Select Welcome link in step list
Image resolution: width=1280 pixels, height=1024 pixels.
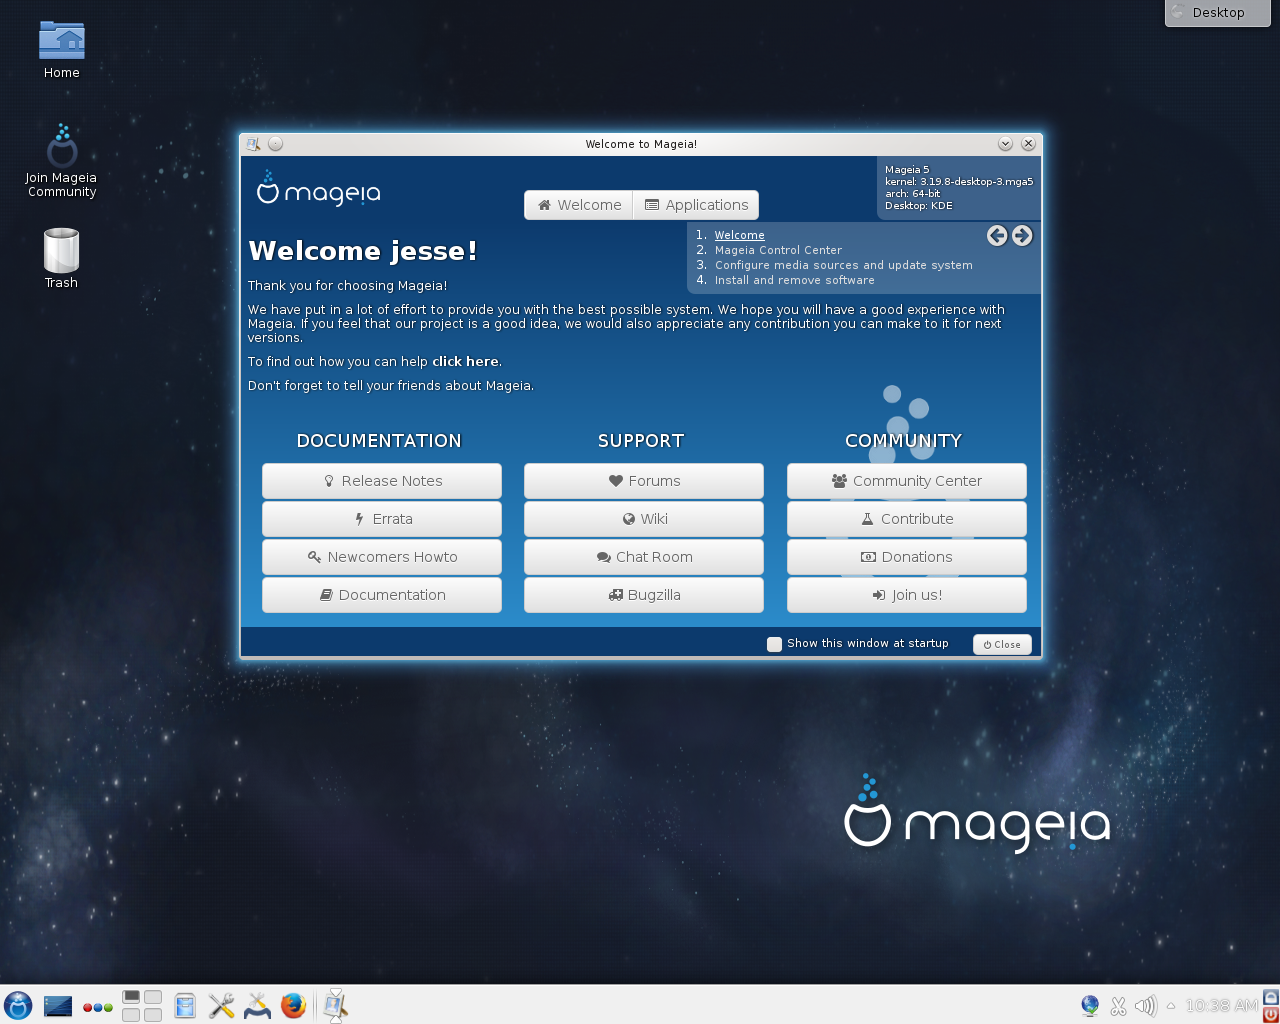point(739,235)
